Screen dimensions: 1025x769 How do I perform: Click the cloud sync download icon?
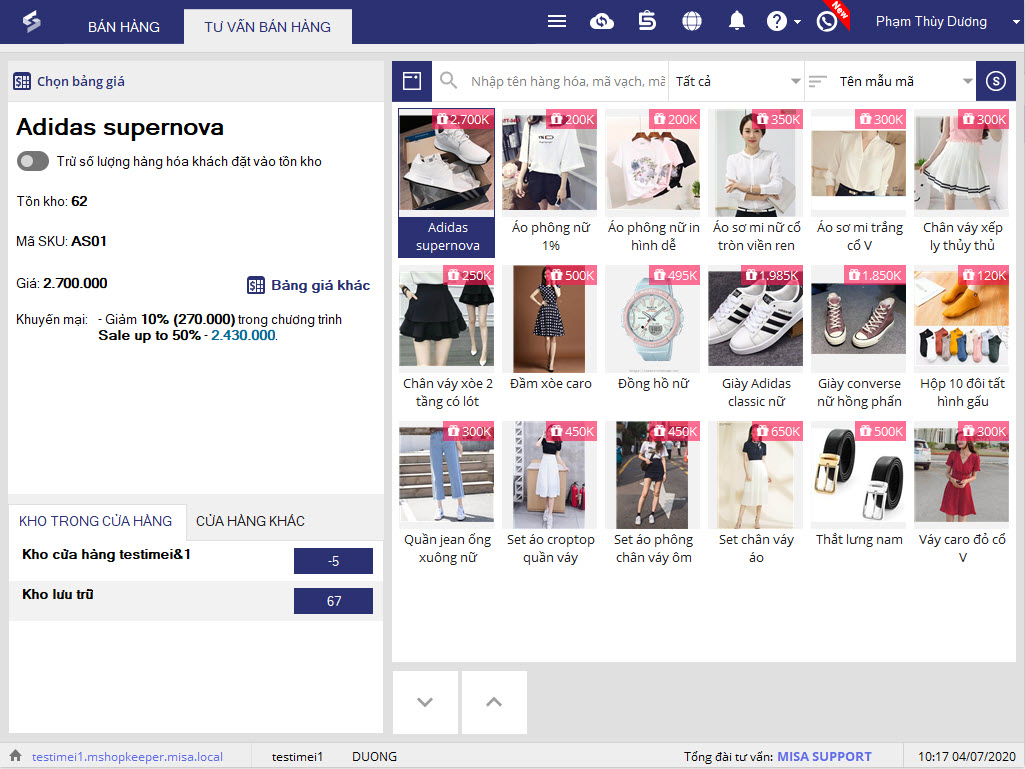pyautogui.click(x=601, y=22)
